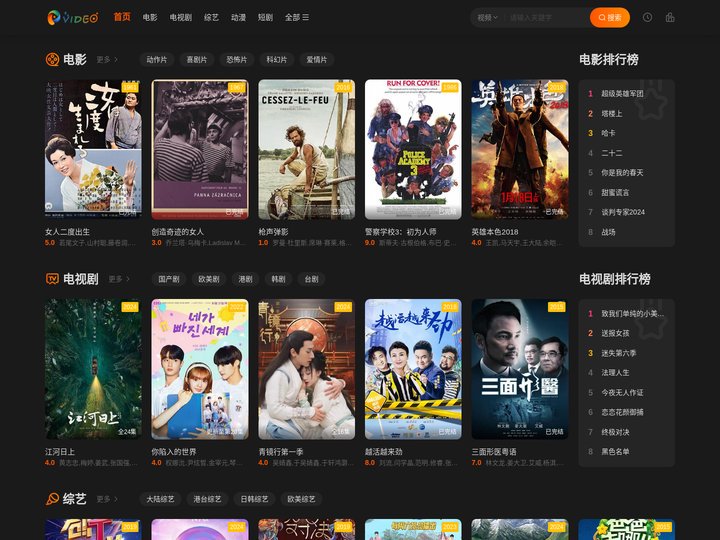720x540 pixels.
Task: Select the 台剧 tag
Action: [x=311, y=279]
